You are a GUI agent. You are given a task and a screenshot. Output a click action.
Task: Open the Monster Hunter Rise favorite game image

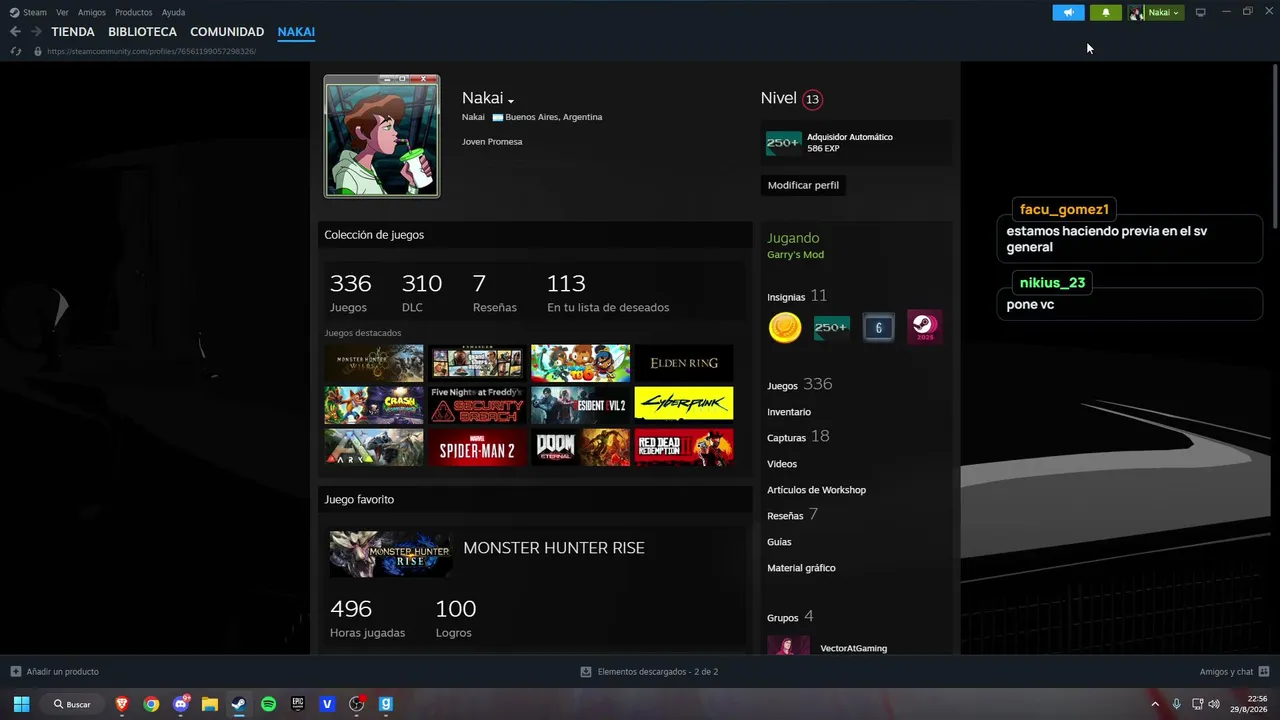coord(391,555)
